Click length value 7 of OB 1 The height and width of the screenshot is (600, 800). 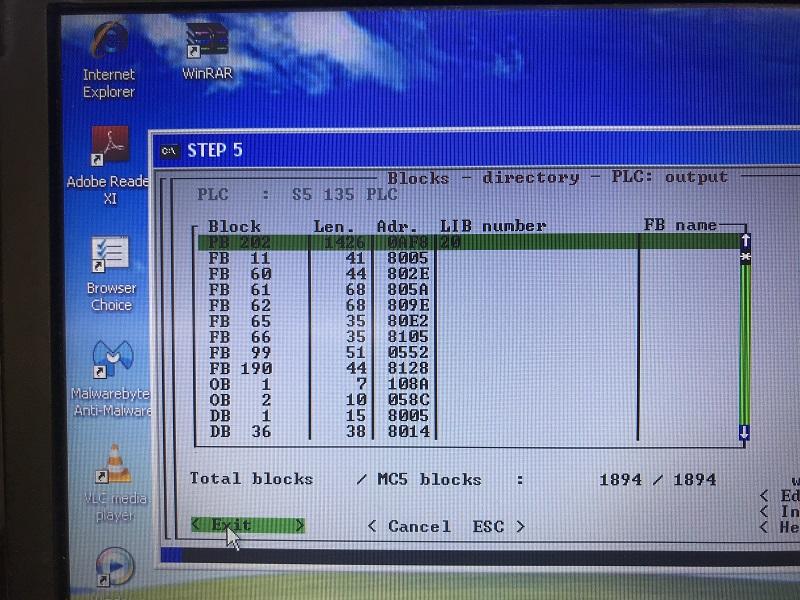click(x=361, y=384)
